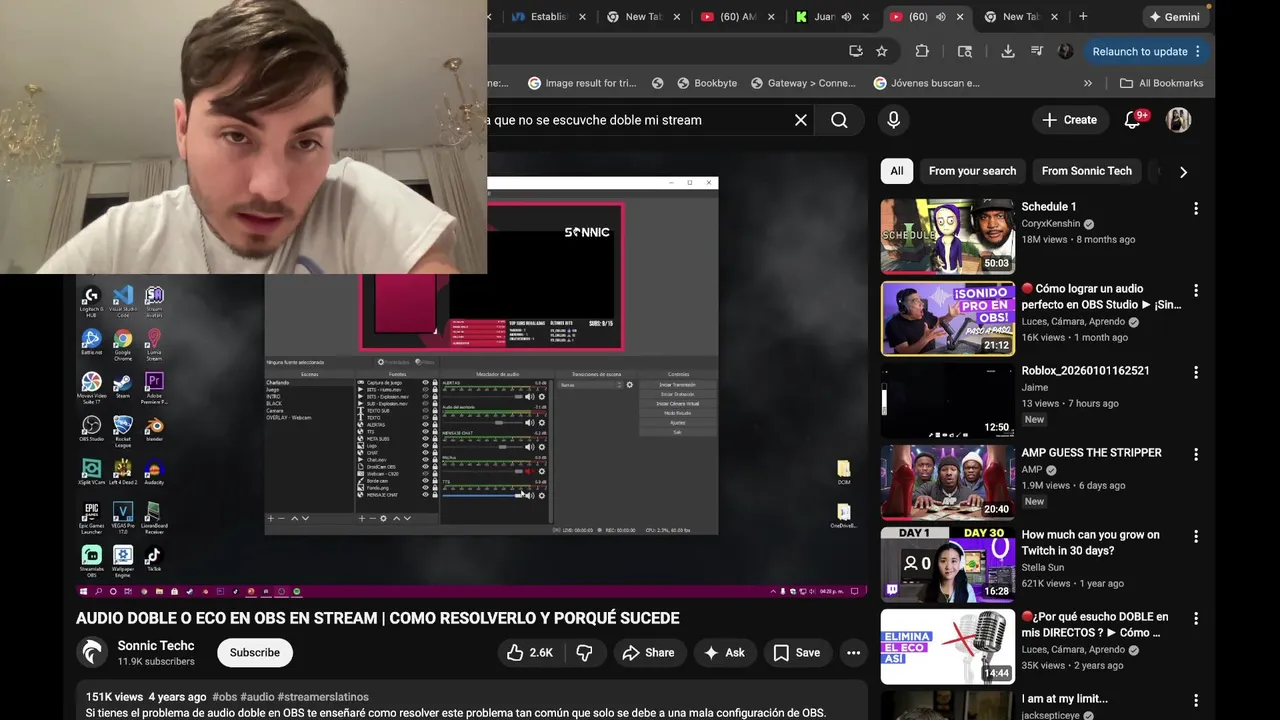Open more actions ellipsis below video
The image size is (1280, 720).
coord(853,652)
